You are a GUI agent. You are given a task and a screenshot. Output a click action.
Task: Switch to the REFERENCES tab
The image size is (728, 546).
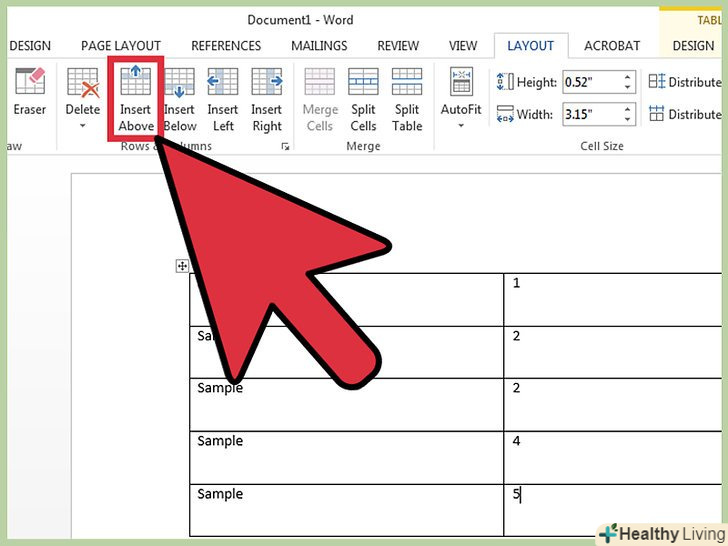coord(226,46)
